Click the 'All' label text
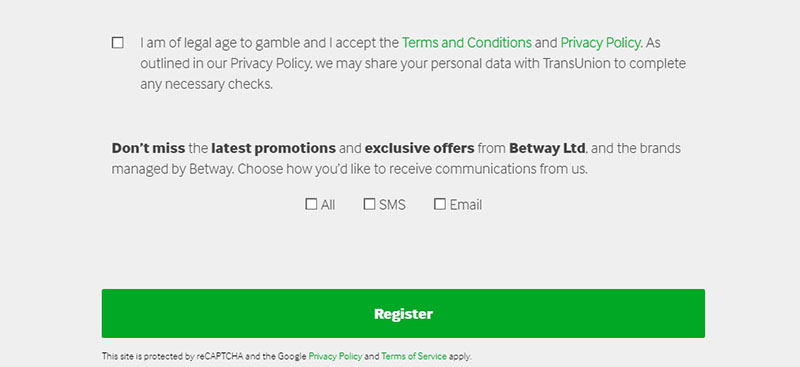Image resolution: width=800 pixels, height=367 pixels. (x=328, y=205)
